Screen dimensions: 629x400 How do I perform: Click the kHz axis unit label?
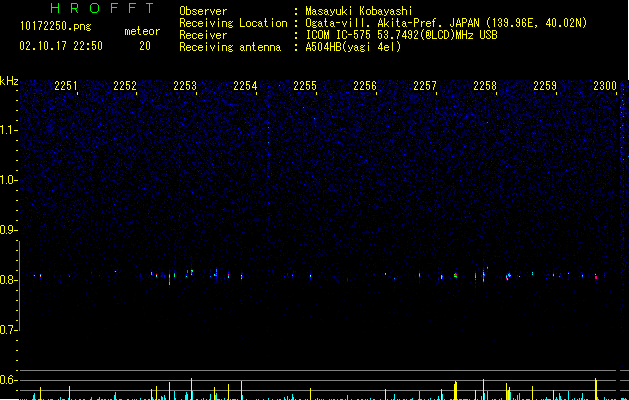click(x=9, y=81)
